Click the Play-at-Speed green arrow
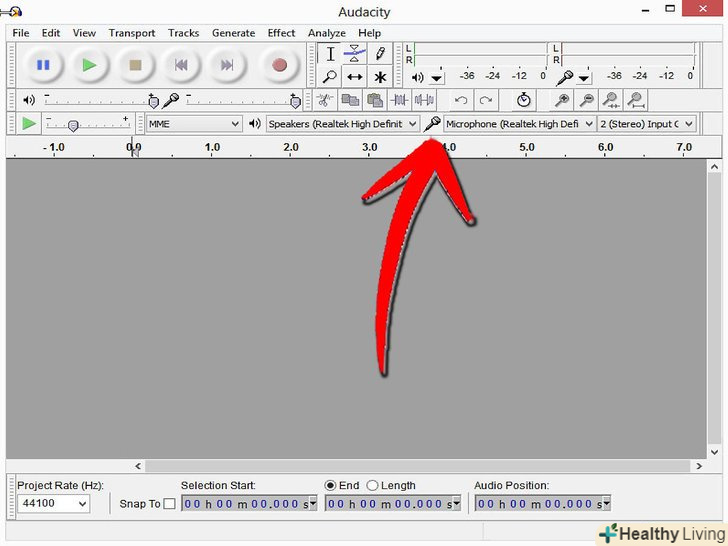728x546 pixels. click(x=29, y=124)
